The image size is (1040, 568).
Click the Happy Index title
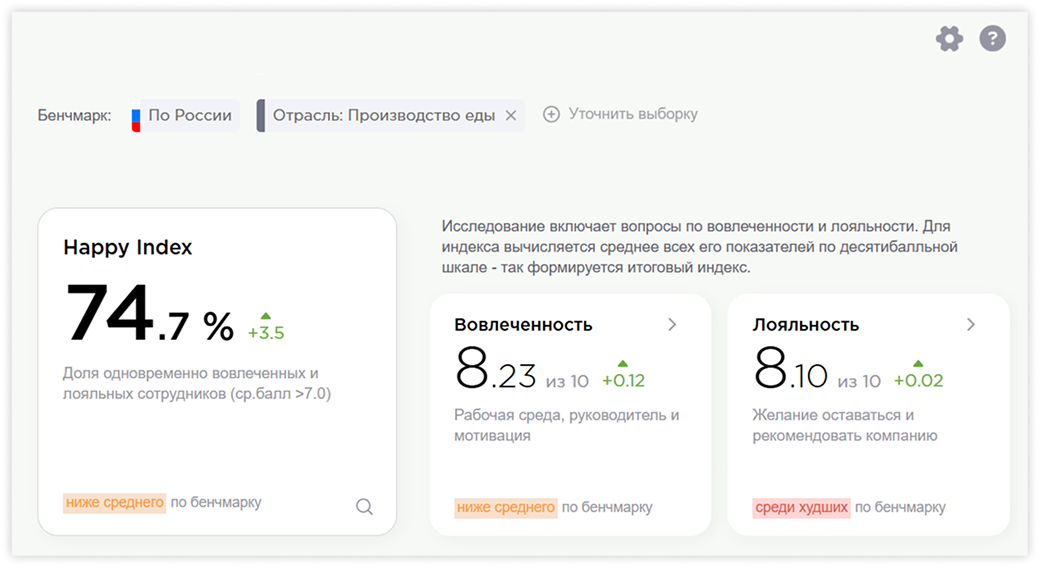[x=127, y=248]
